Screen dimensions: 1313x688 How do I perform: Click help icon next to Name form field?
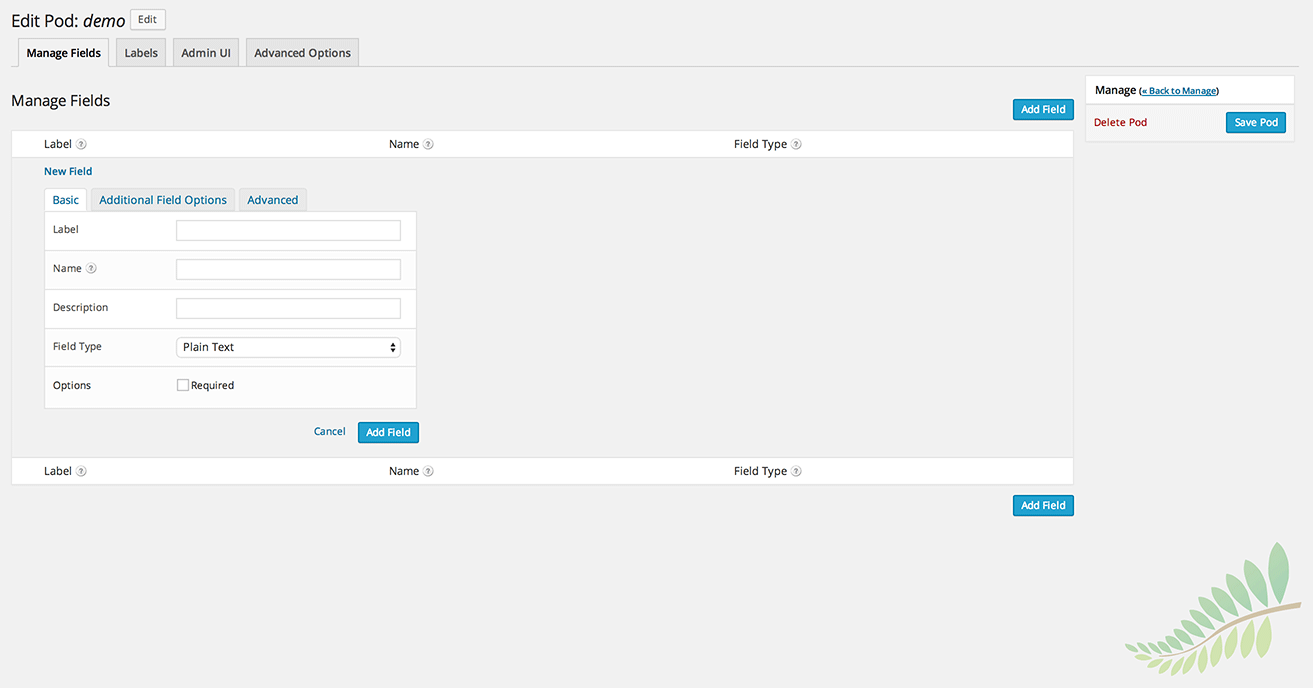click(x=91, y=269)
